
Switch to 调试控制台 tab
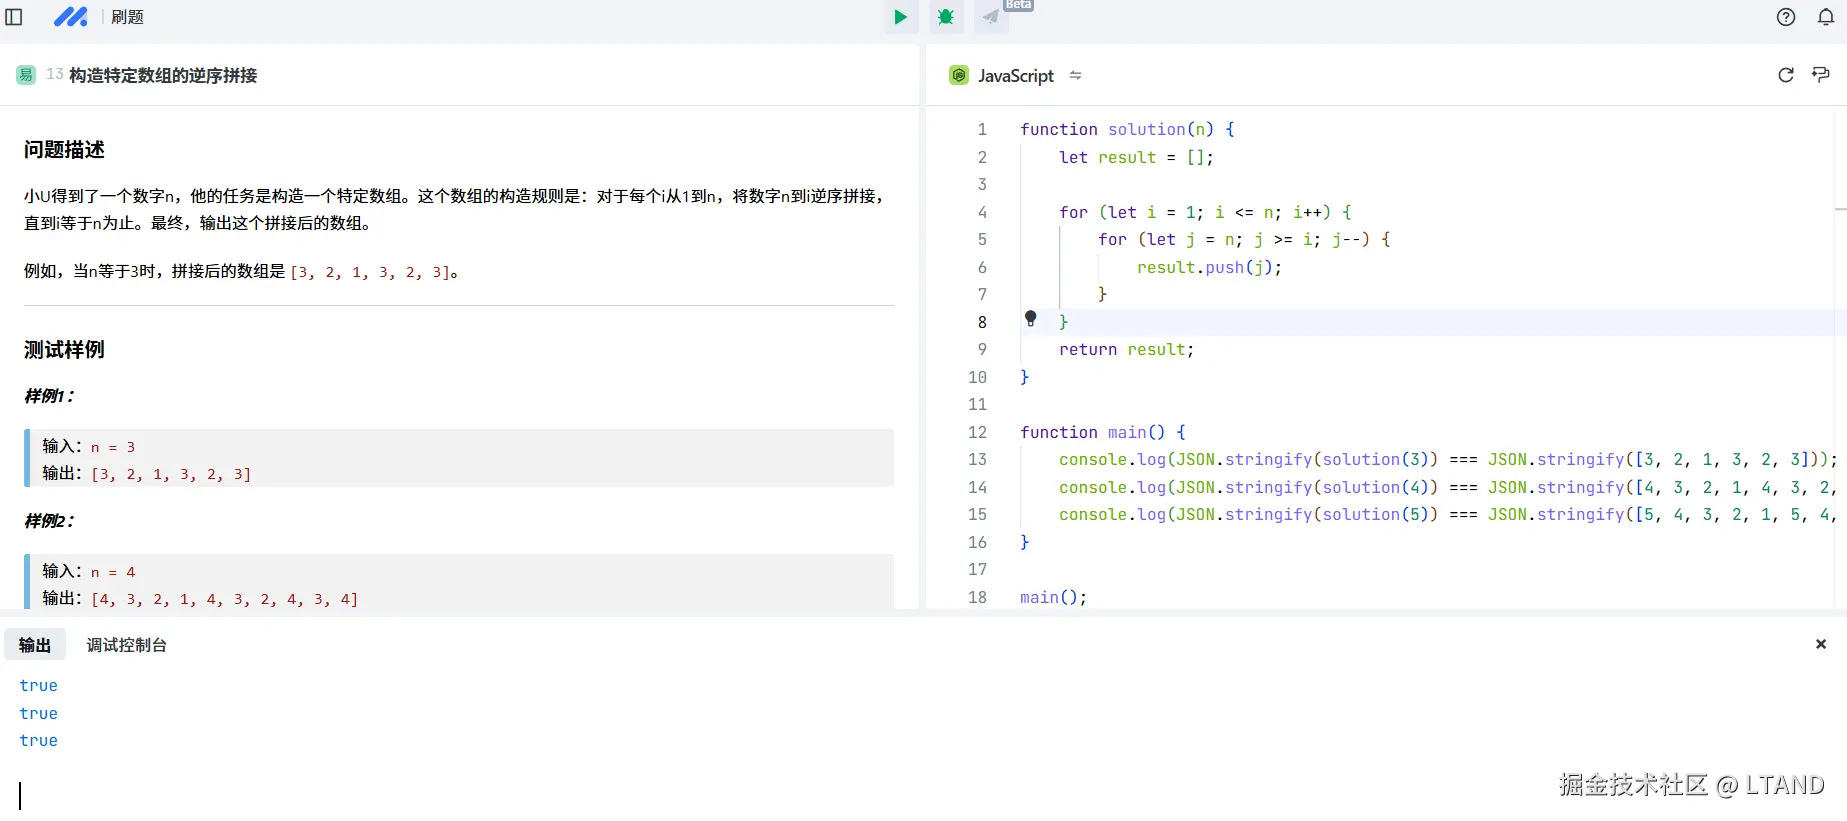[x=127, y=645]
